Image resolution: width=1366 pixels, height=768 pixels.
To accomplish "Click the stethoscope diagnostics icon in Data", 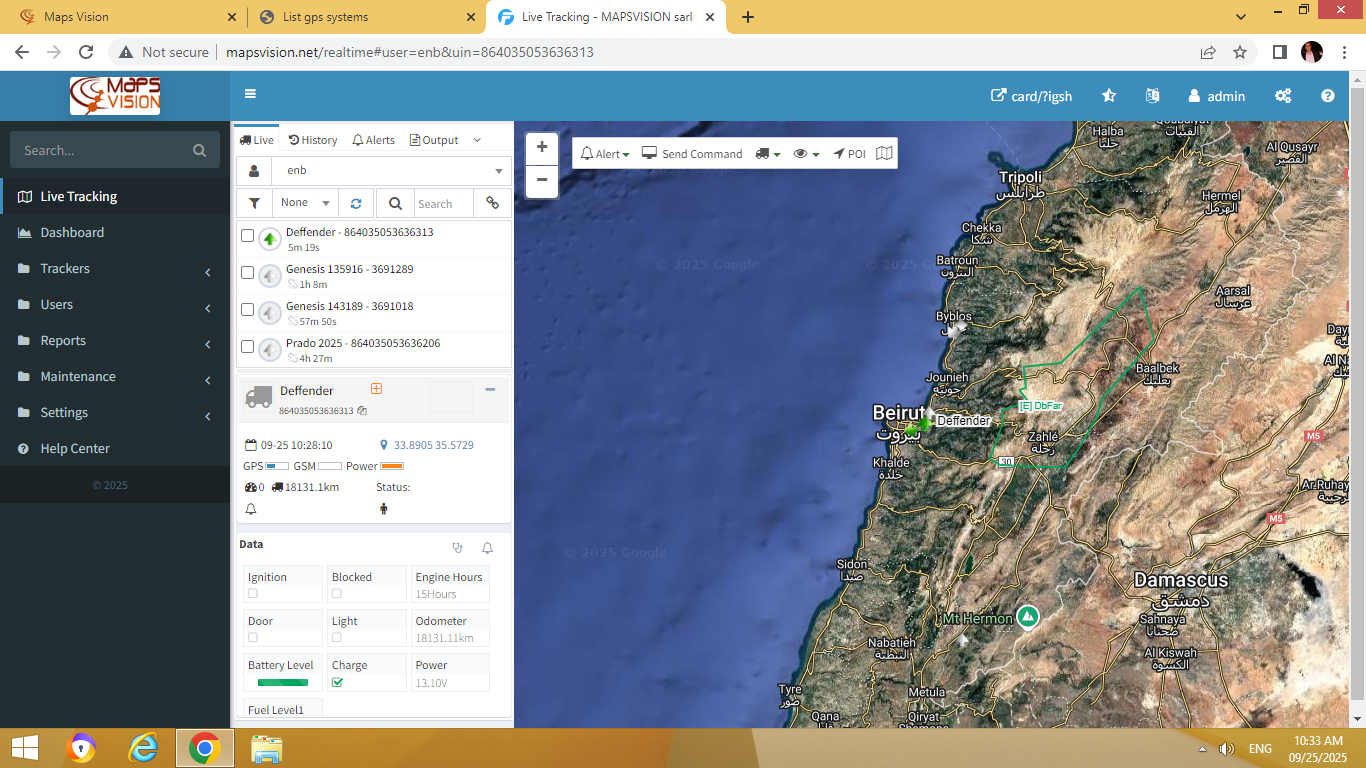I will coord(458,548).
